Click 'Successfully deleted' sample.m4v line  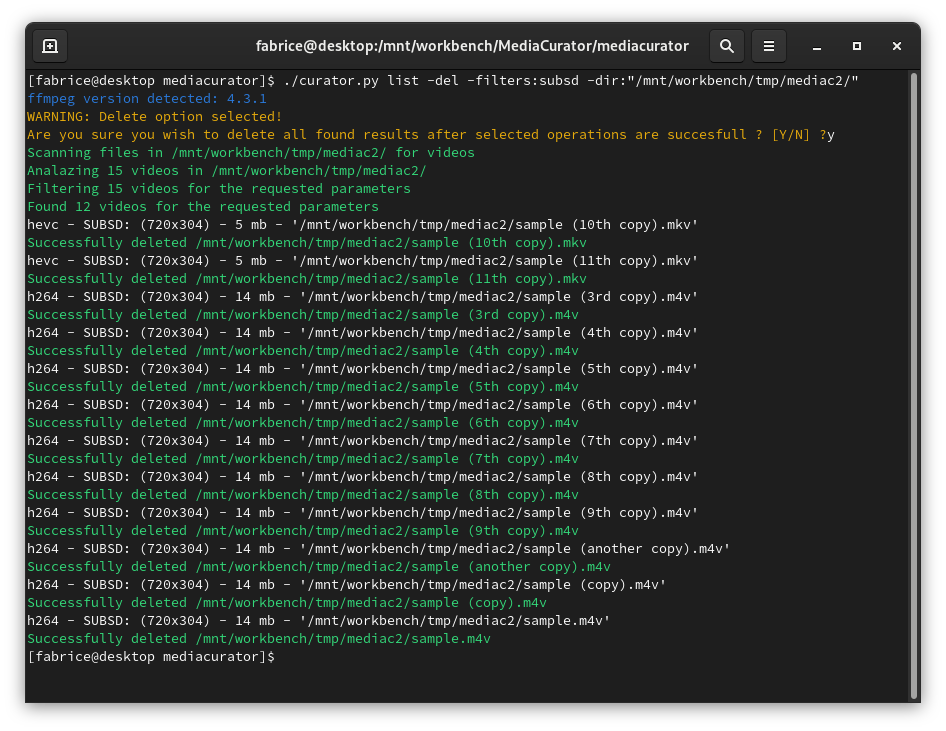258,639
